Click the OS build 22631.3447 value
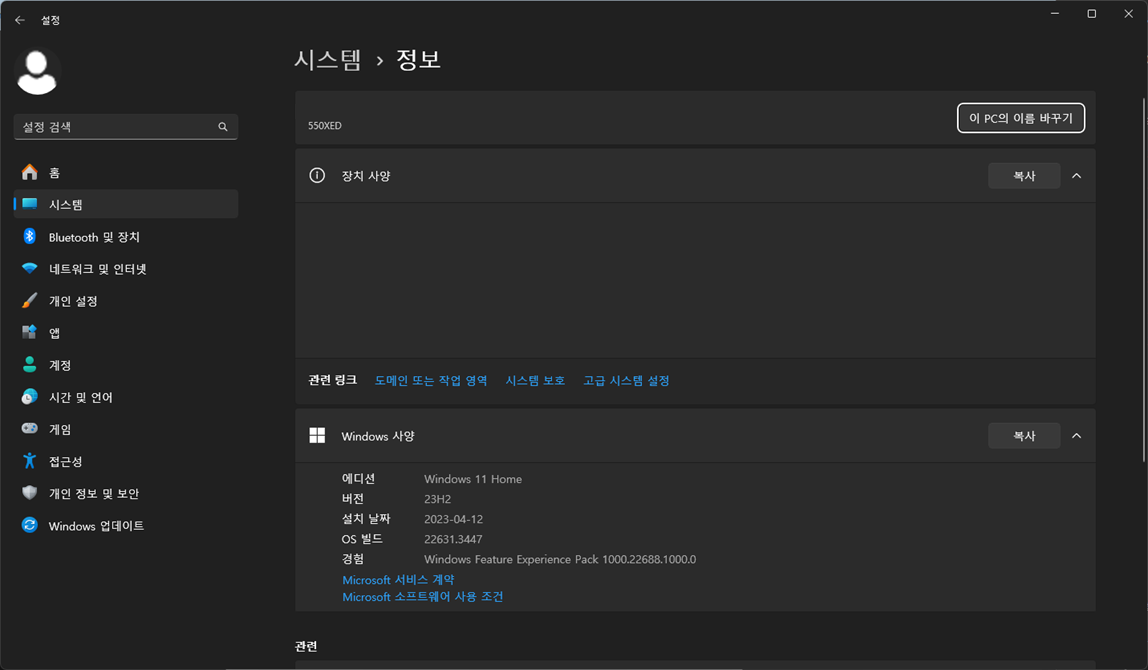The image size is (1148, 670). coord(453,539)
